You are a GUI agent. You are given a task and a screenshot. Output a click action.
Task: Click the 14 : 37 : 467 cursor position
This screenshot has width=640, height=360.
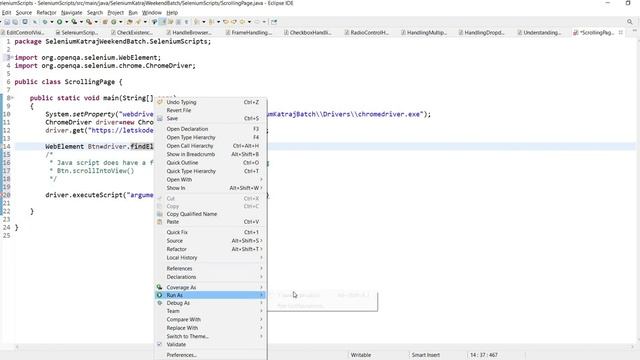(x=484, y=355)
